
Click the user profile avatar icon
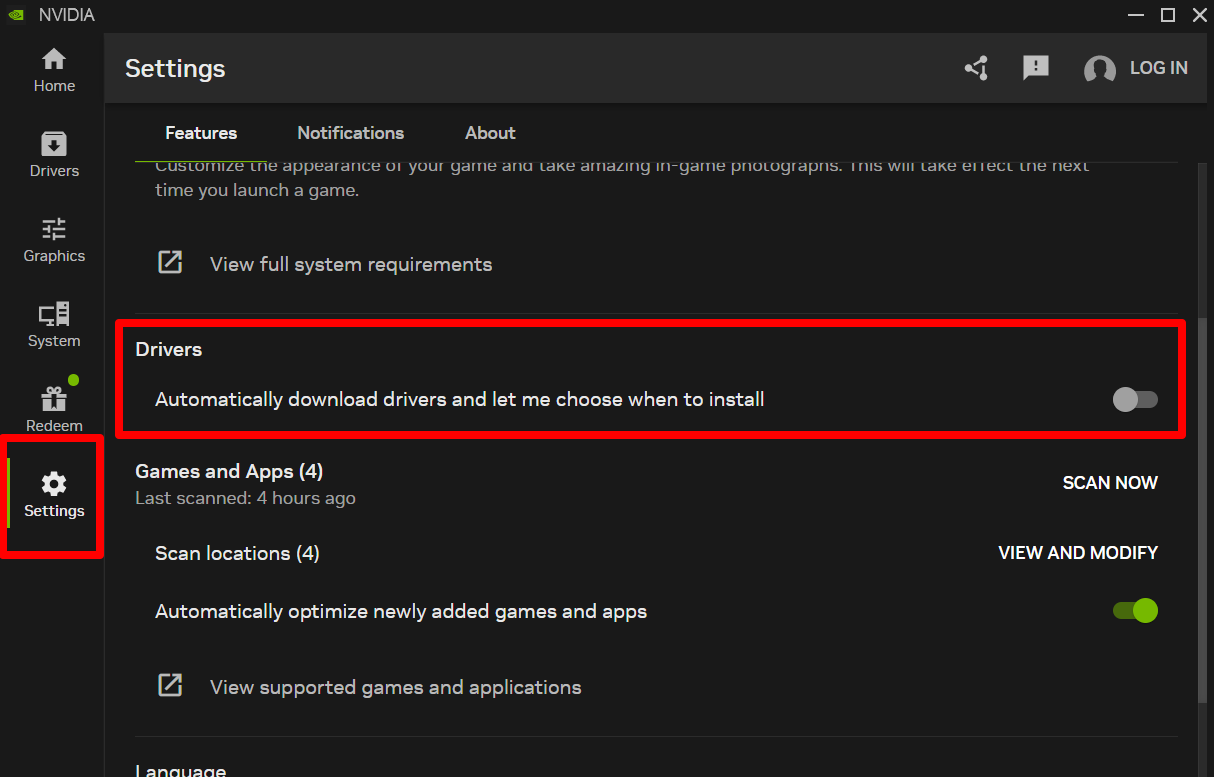click(x=1099, y=69)
